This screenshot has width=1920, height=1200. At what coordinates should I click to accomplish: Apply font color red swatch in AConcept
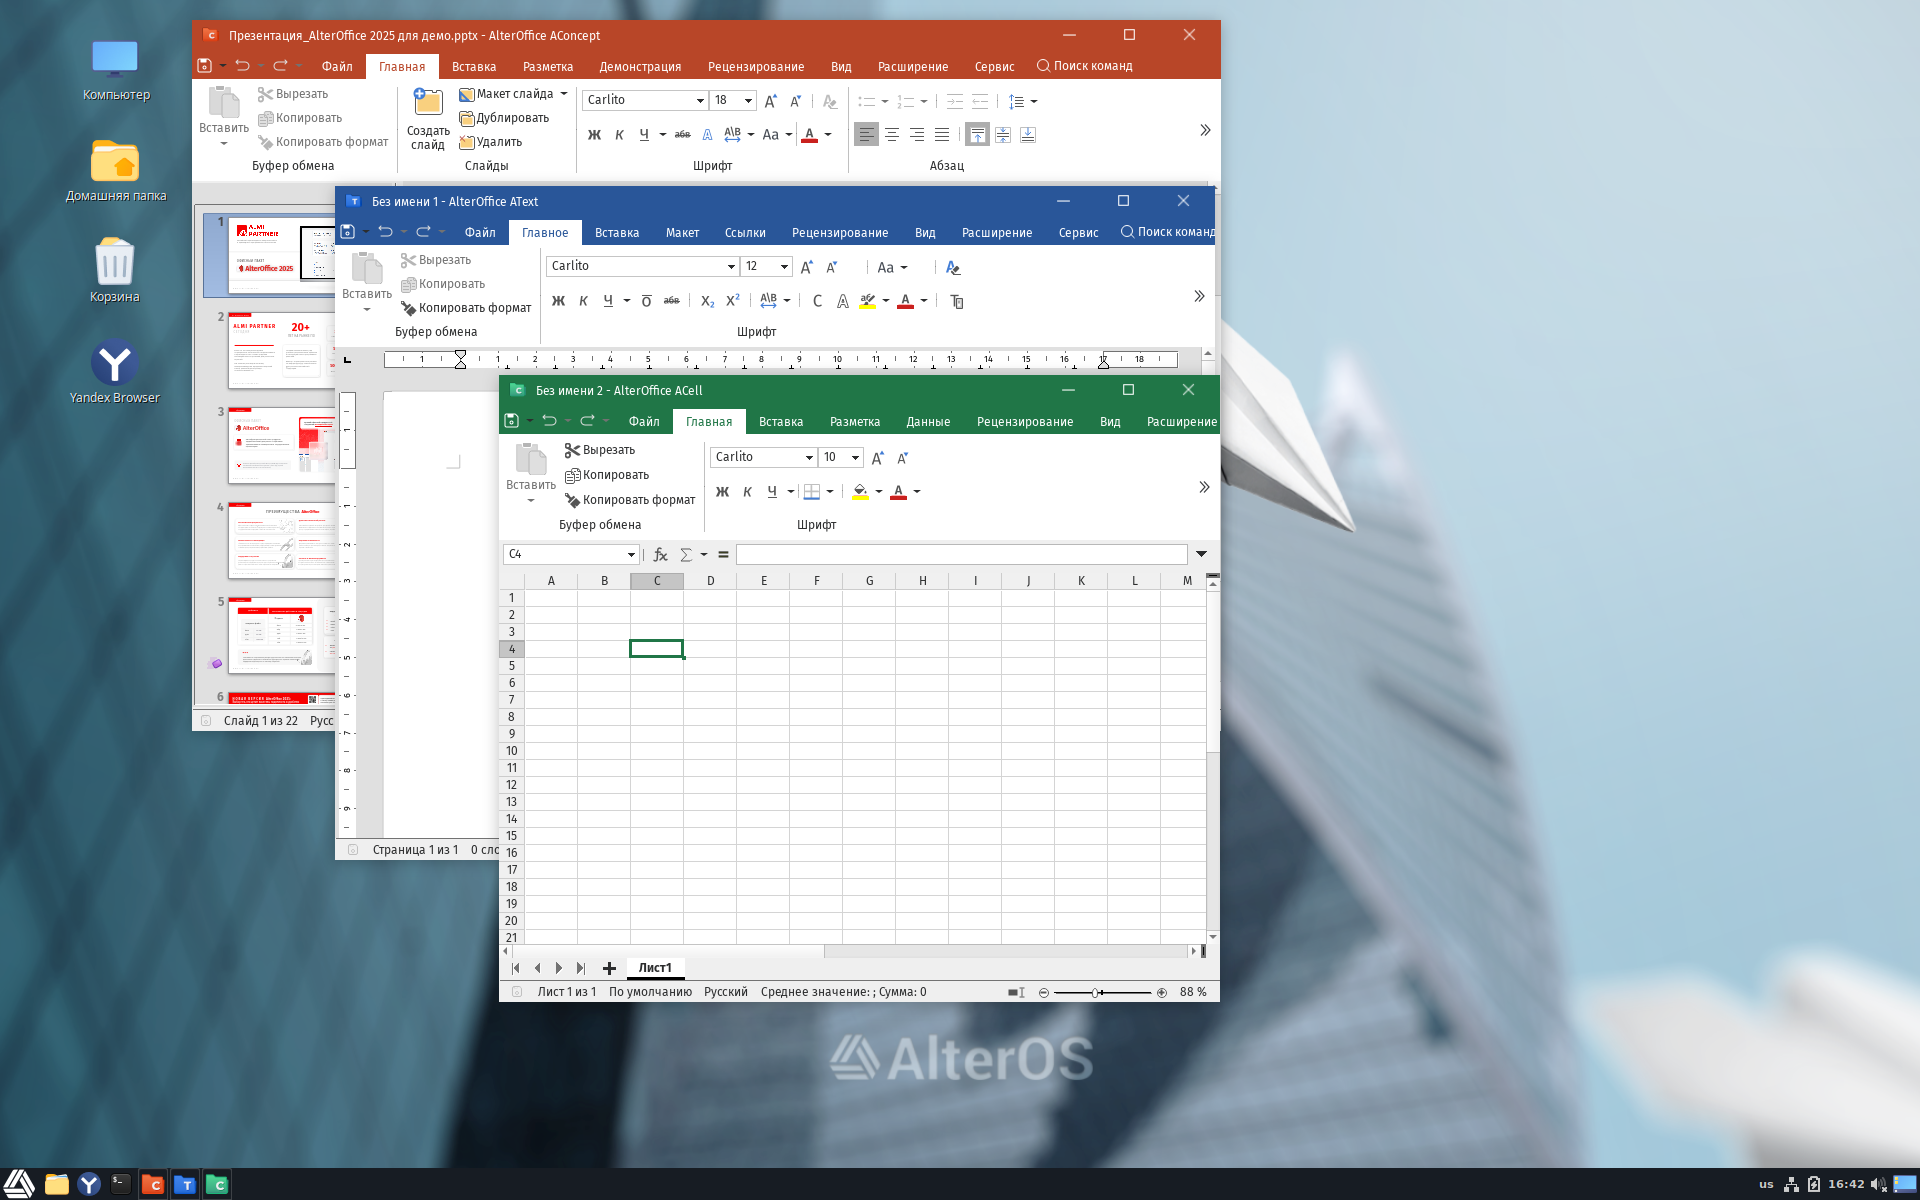coord(810,134)
